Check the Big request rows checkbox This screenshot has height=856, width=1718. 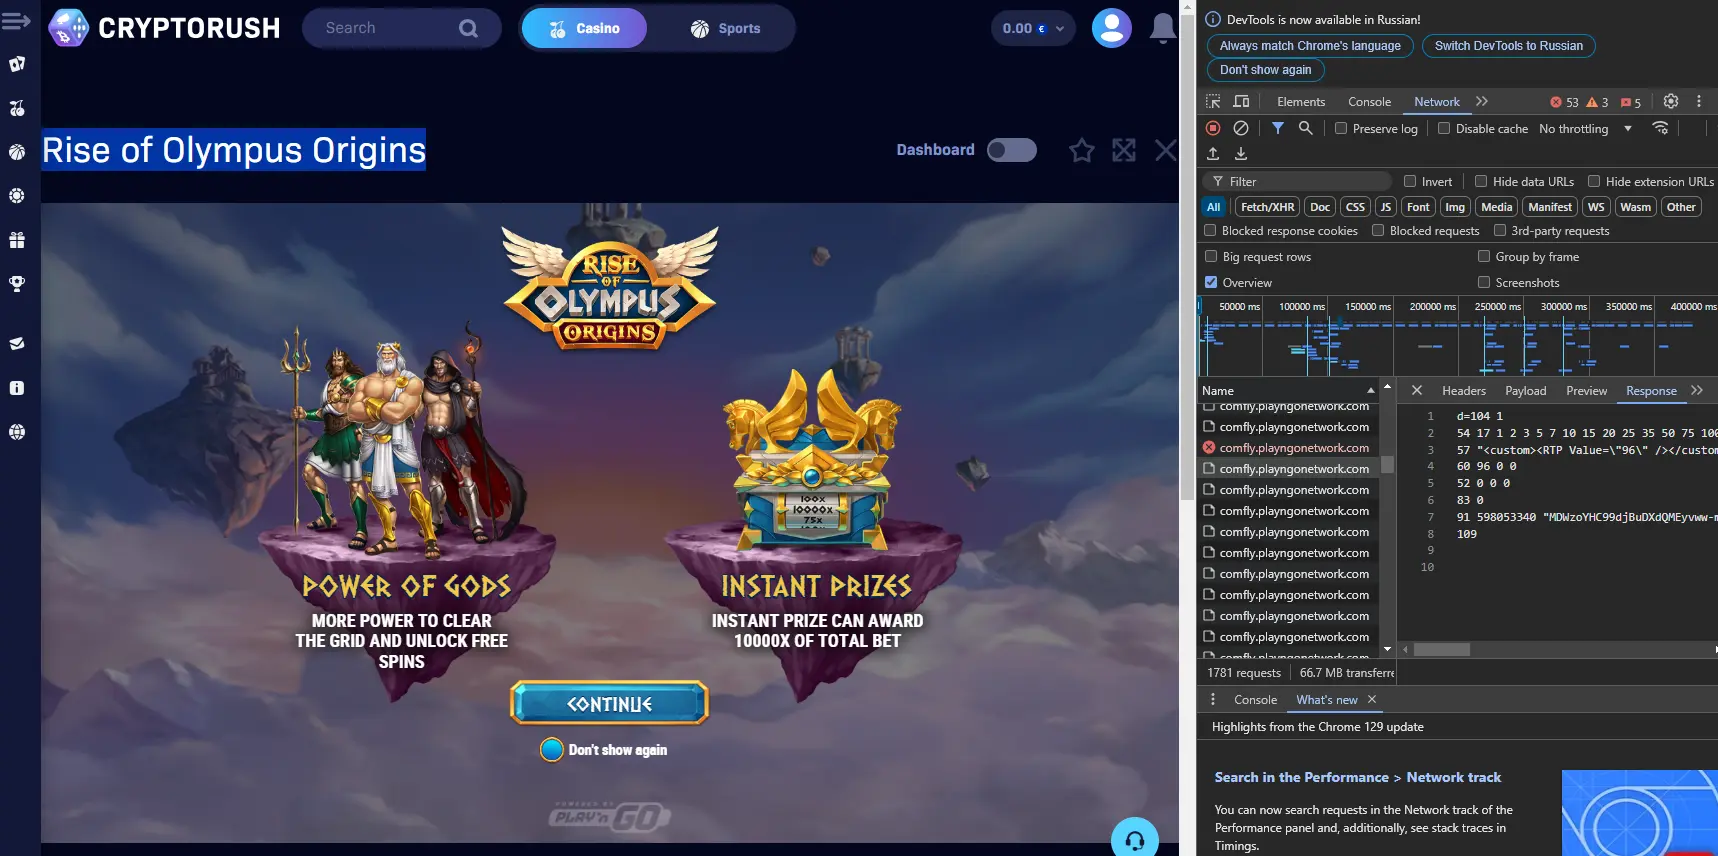(1211, 256)
